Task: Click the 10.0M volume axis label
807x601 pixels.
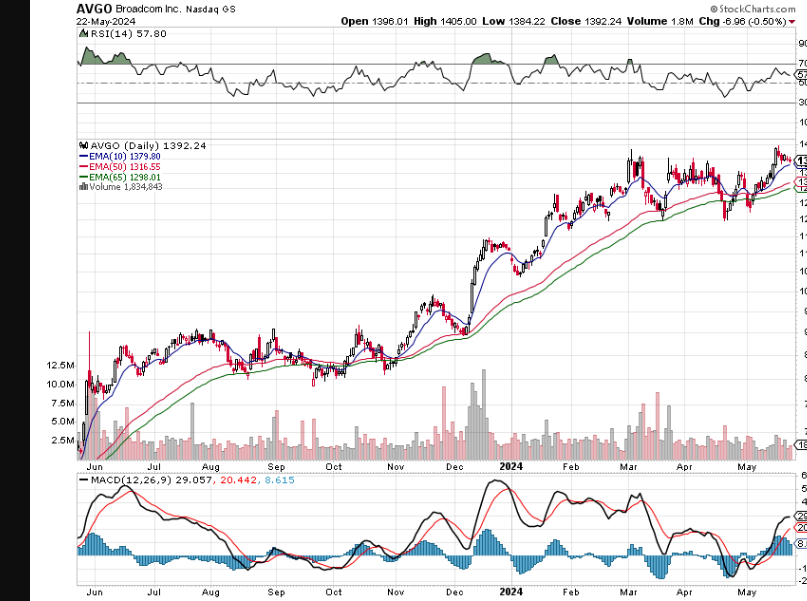Action: click(x=60, y=384)
